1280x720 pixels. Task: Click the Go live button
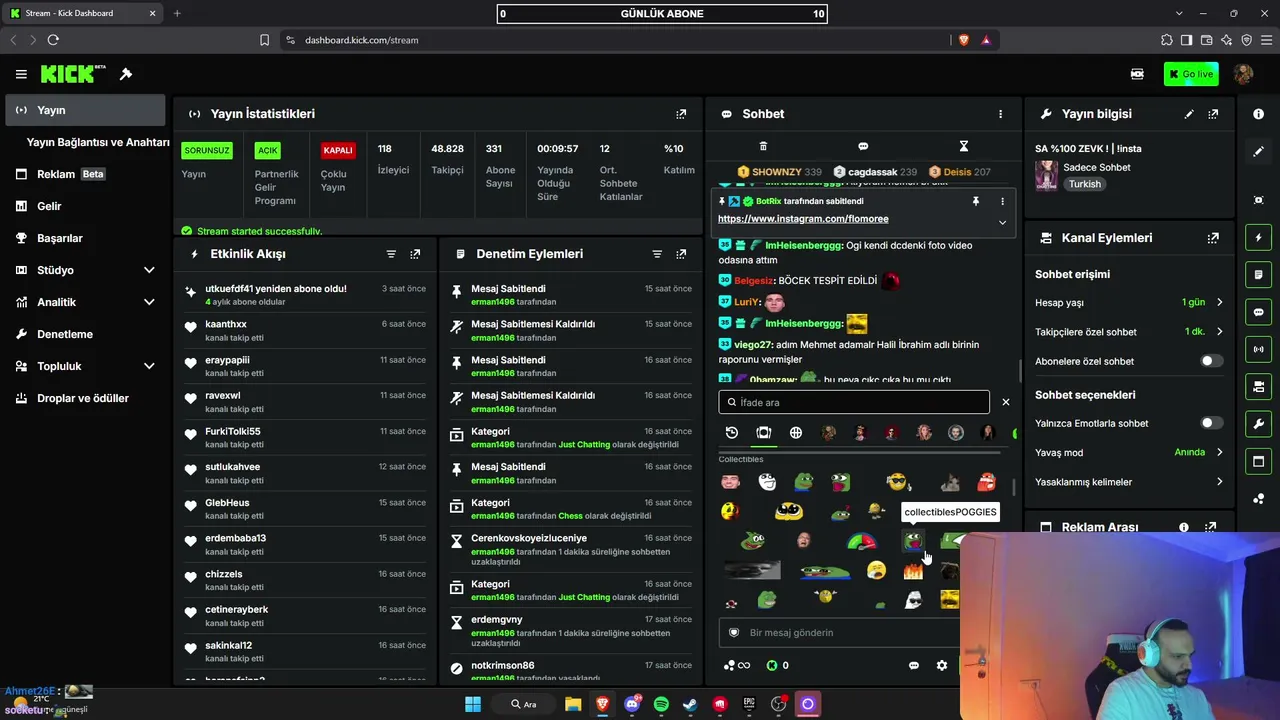coord(1190,74)
